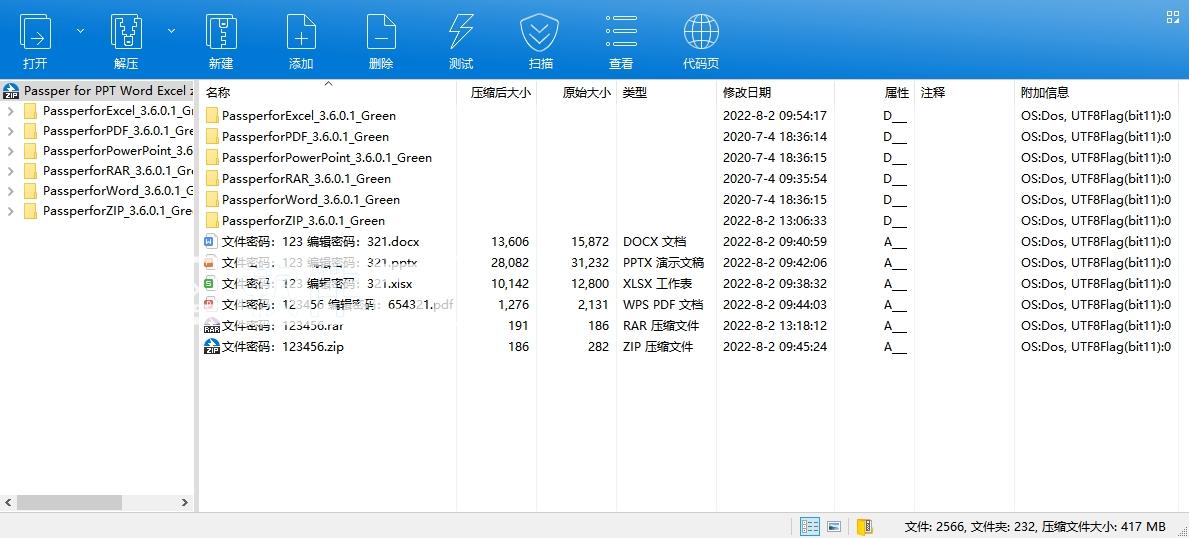Click the 新建 (New archive) toolbar icon

click(x=221, y=40)
